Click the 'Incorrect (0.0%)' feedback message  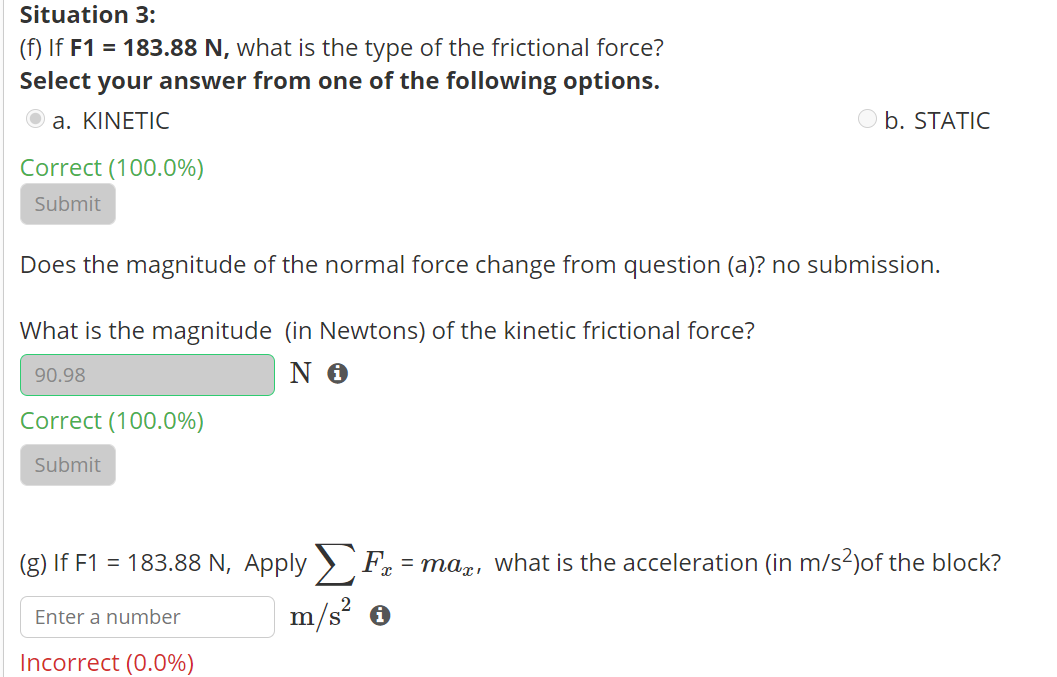106,662
